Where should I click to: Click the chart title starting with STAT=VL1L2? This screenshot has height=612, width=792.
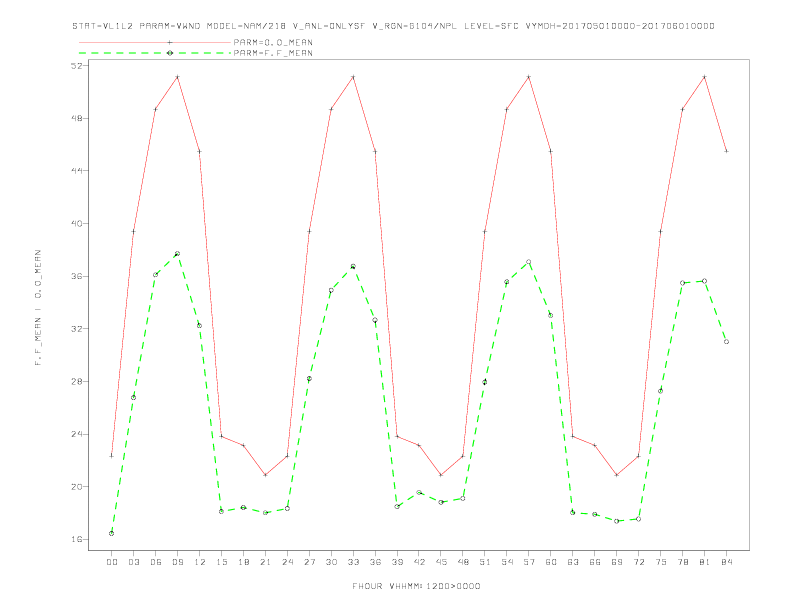pos(393,26)
